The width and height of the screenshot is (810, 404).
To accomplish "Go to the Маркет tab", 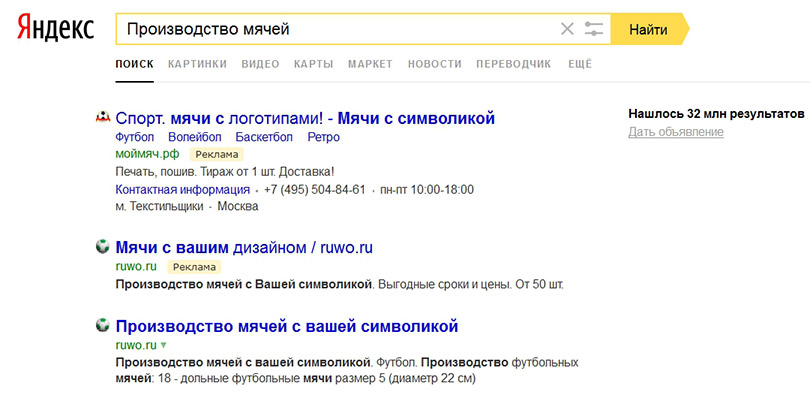I will tap(370, 64).
